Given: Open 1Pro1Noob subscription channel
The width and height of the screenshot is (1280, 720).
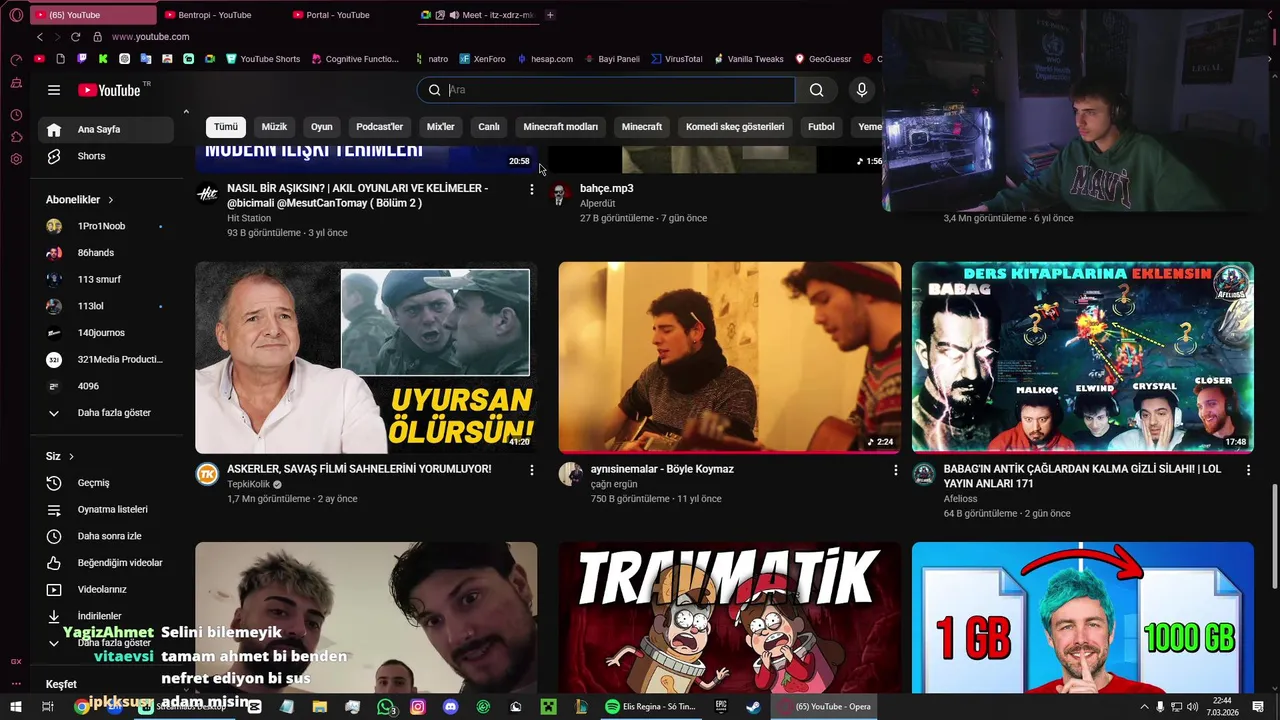Looking at the screenshot, I should tap(106, 226).
